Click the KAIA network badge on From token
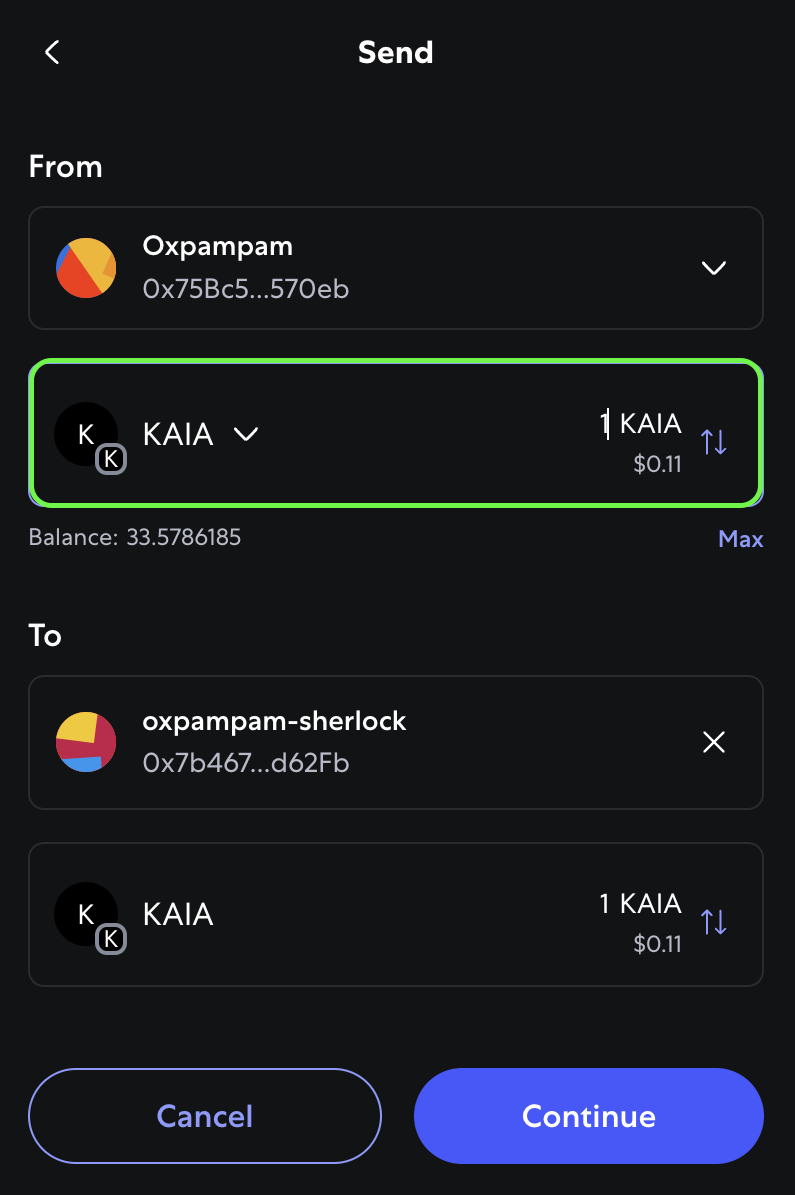This screenshot has width=795, height=1195. (111, 459)
